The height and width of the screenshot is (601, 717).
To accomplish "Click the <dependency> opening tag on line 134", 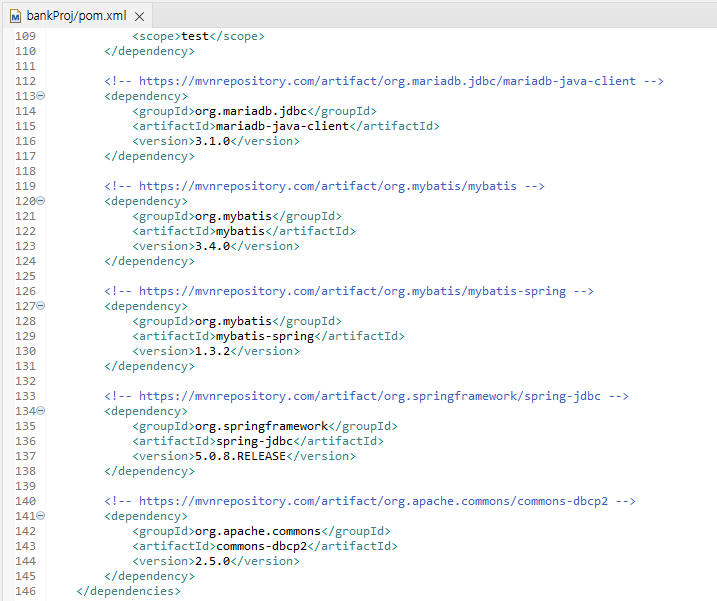I will click(x=146, y=411).
